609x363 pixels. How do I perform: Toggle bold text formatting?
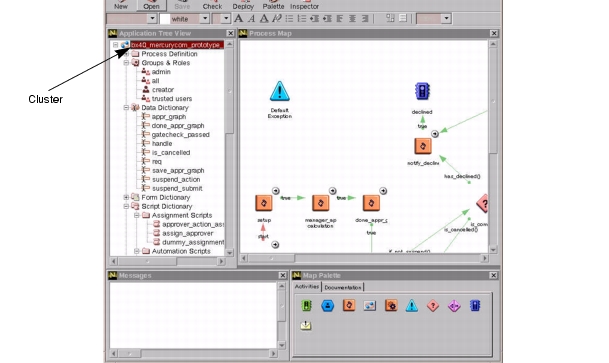[238, 18]
